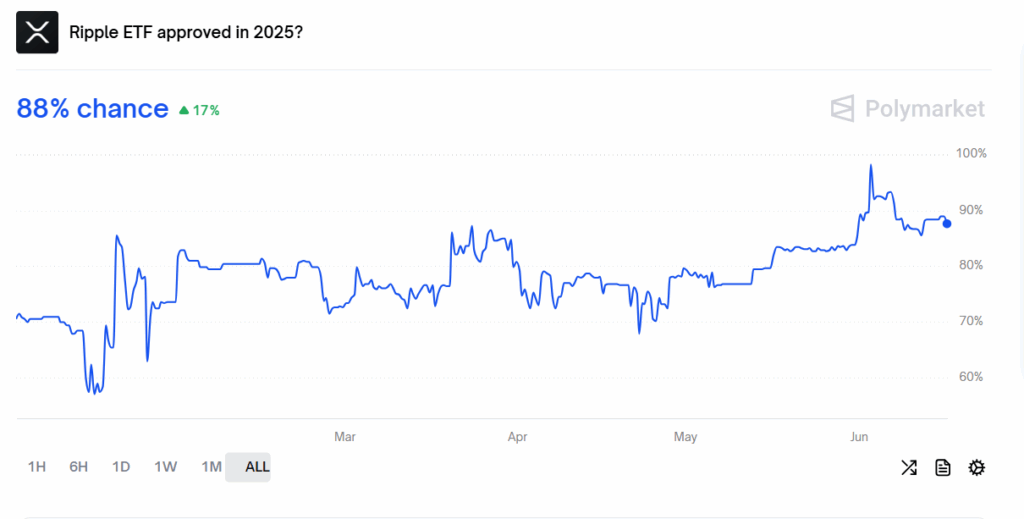
Task: Select the 1M time range
Action: coord(212,467)
